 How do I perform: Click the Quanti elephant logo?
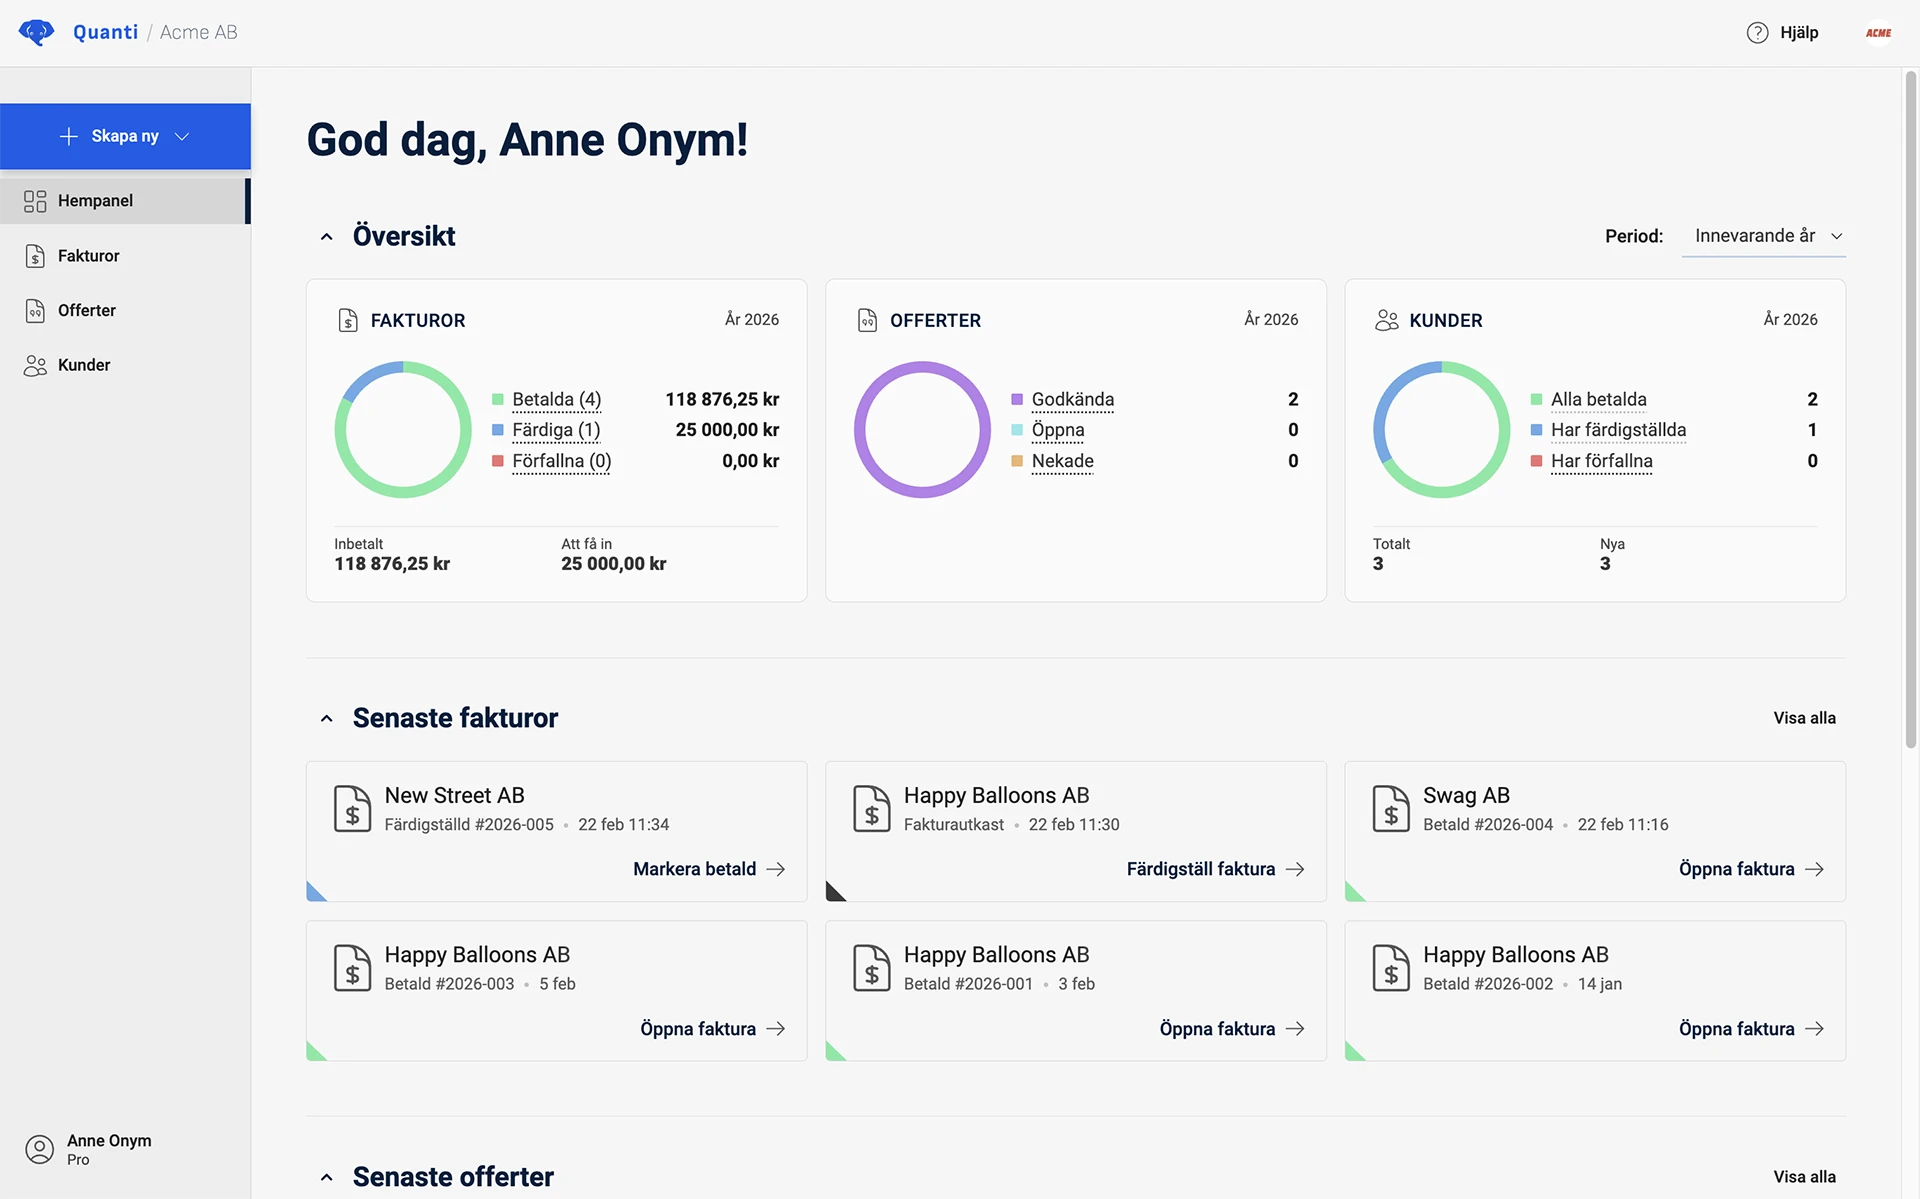point(36,32)
